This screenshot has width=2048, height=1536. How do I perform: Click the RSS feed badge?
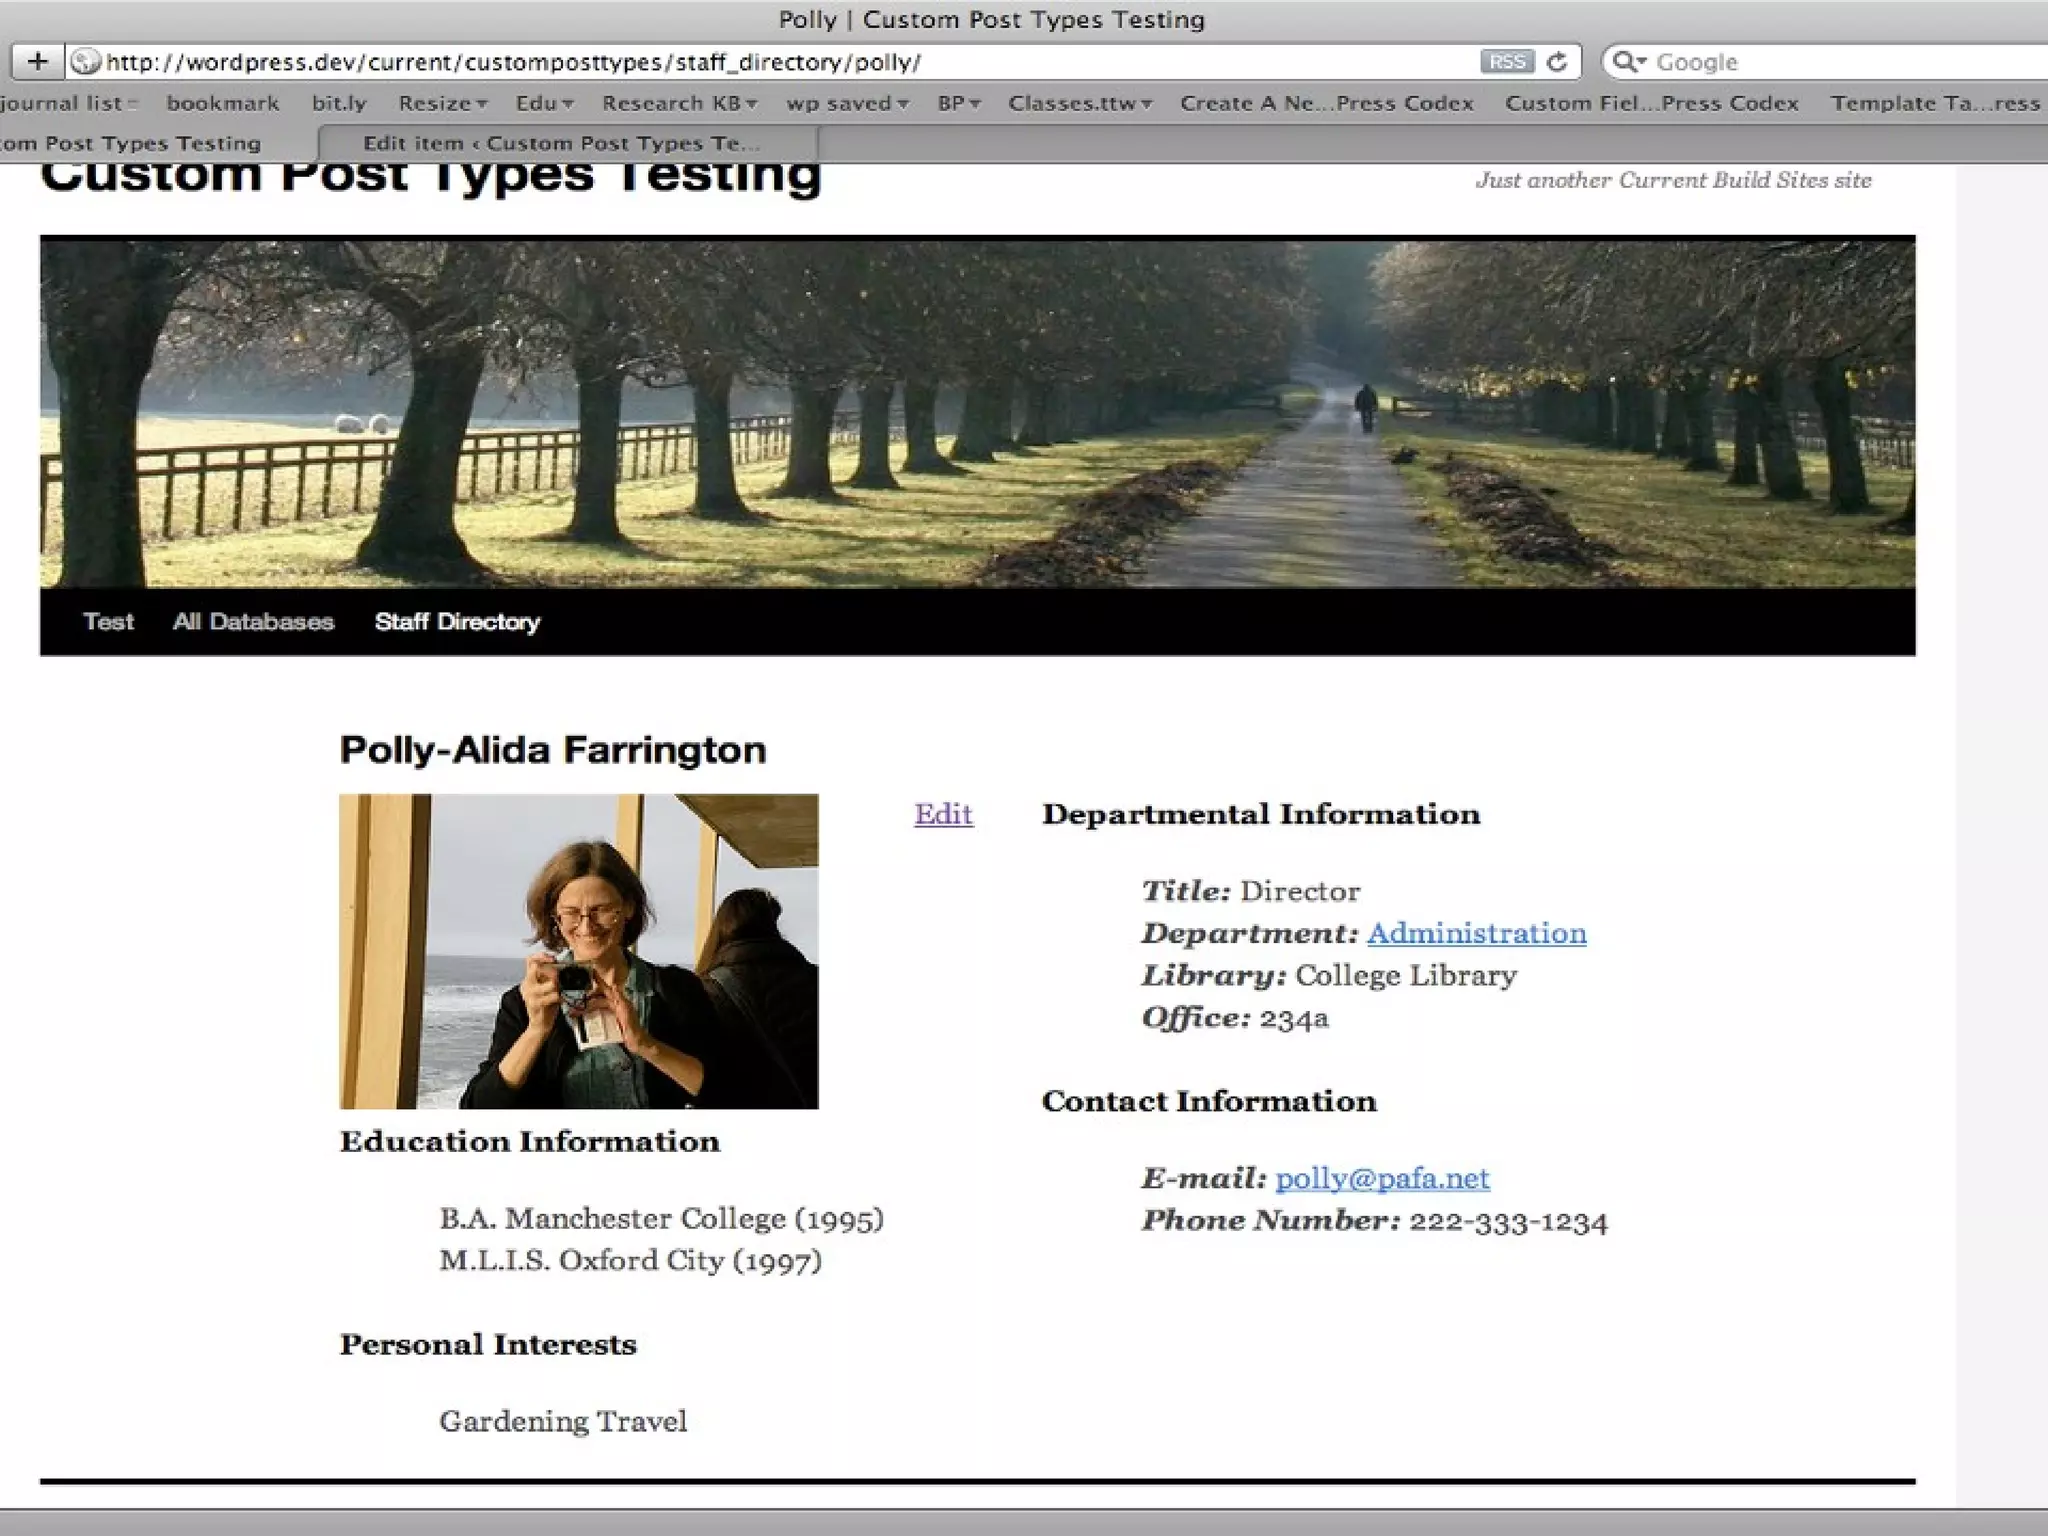pyautogui.click(x=1506, y=62)
